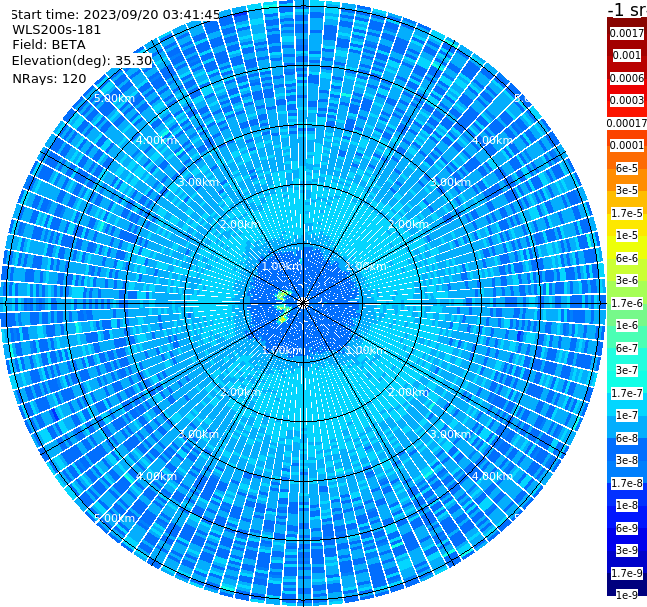Click the Start time 2023/09/20 03:41:45 text
This screenshot has width=647, height=607.
[x=116, y=15]
